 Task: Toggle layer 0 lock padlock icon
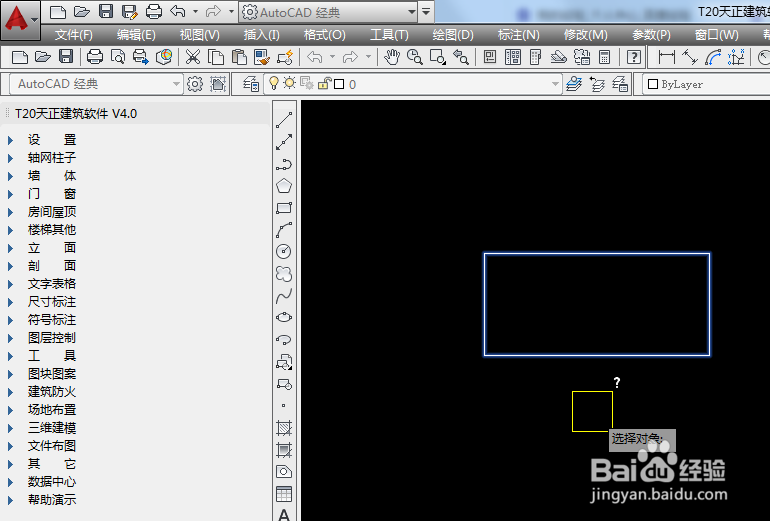click(324, 83)
